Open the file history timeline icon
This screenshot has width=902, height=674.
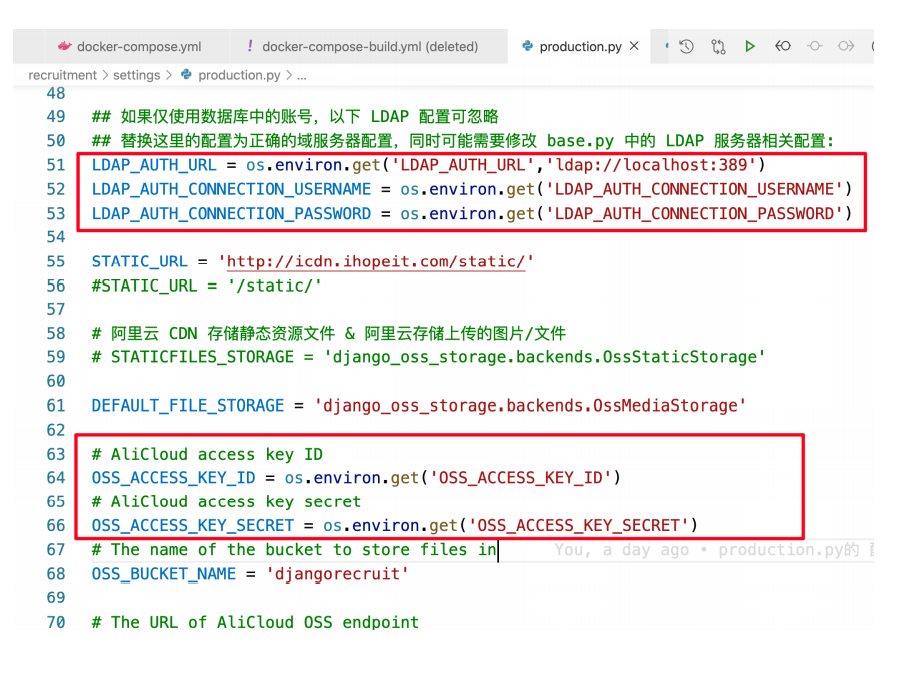[x=686, y=46]
